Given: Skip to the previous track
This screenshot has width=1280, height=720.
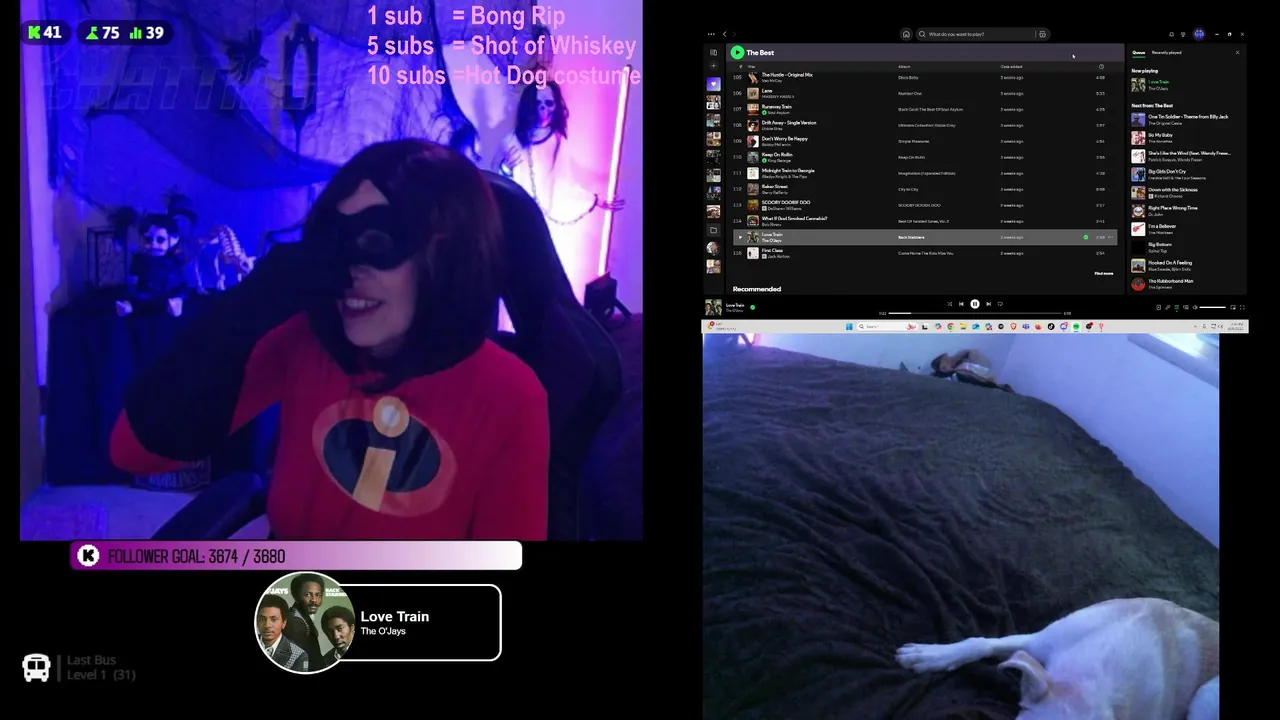Looking at the screenshot, I should pos(961,304).
